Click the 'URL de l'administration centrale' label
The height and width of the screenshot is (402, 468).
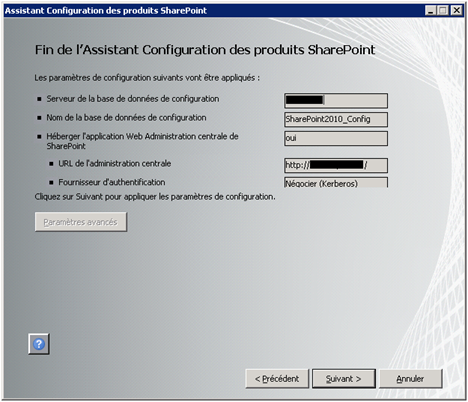point(115,164)
